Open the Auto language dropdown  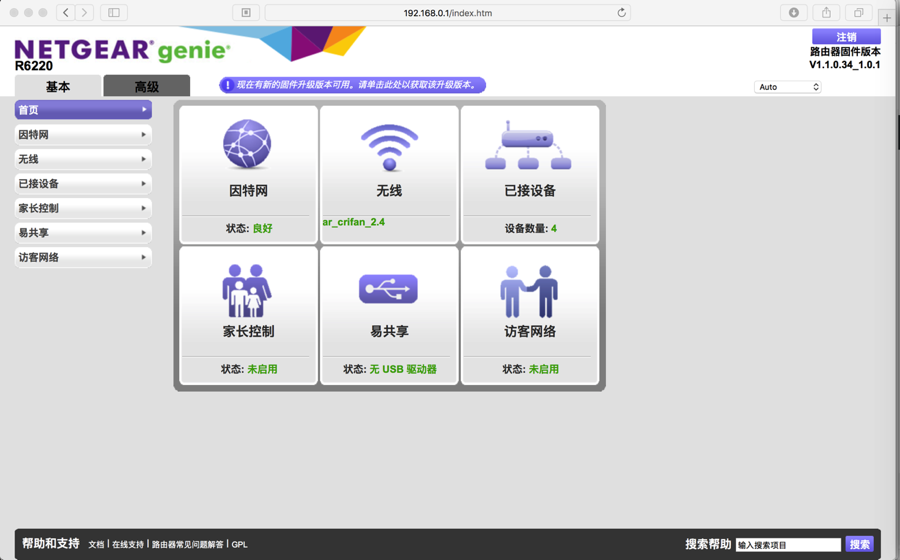pyautogui.click(x=788, y=87)
